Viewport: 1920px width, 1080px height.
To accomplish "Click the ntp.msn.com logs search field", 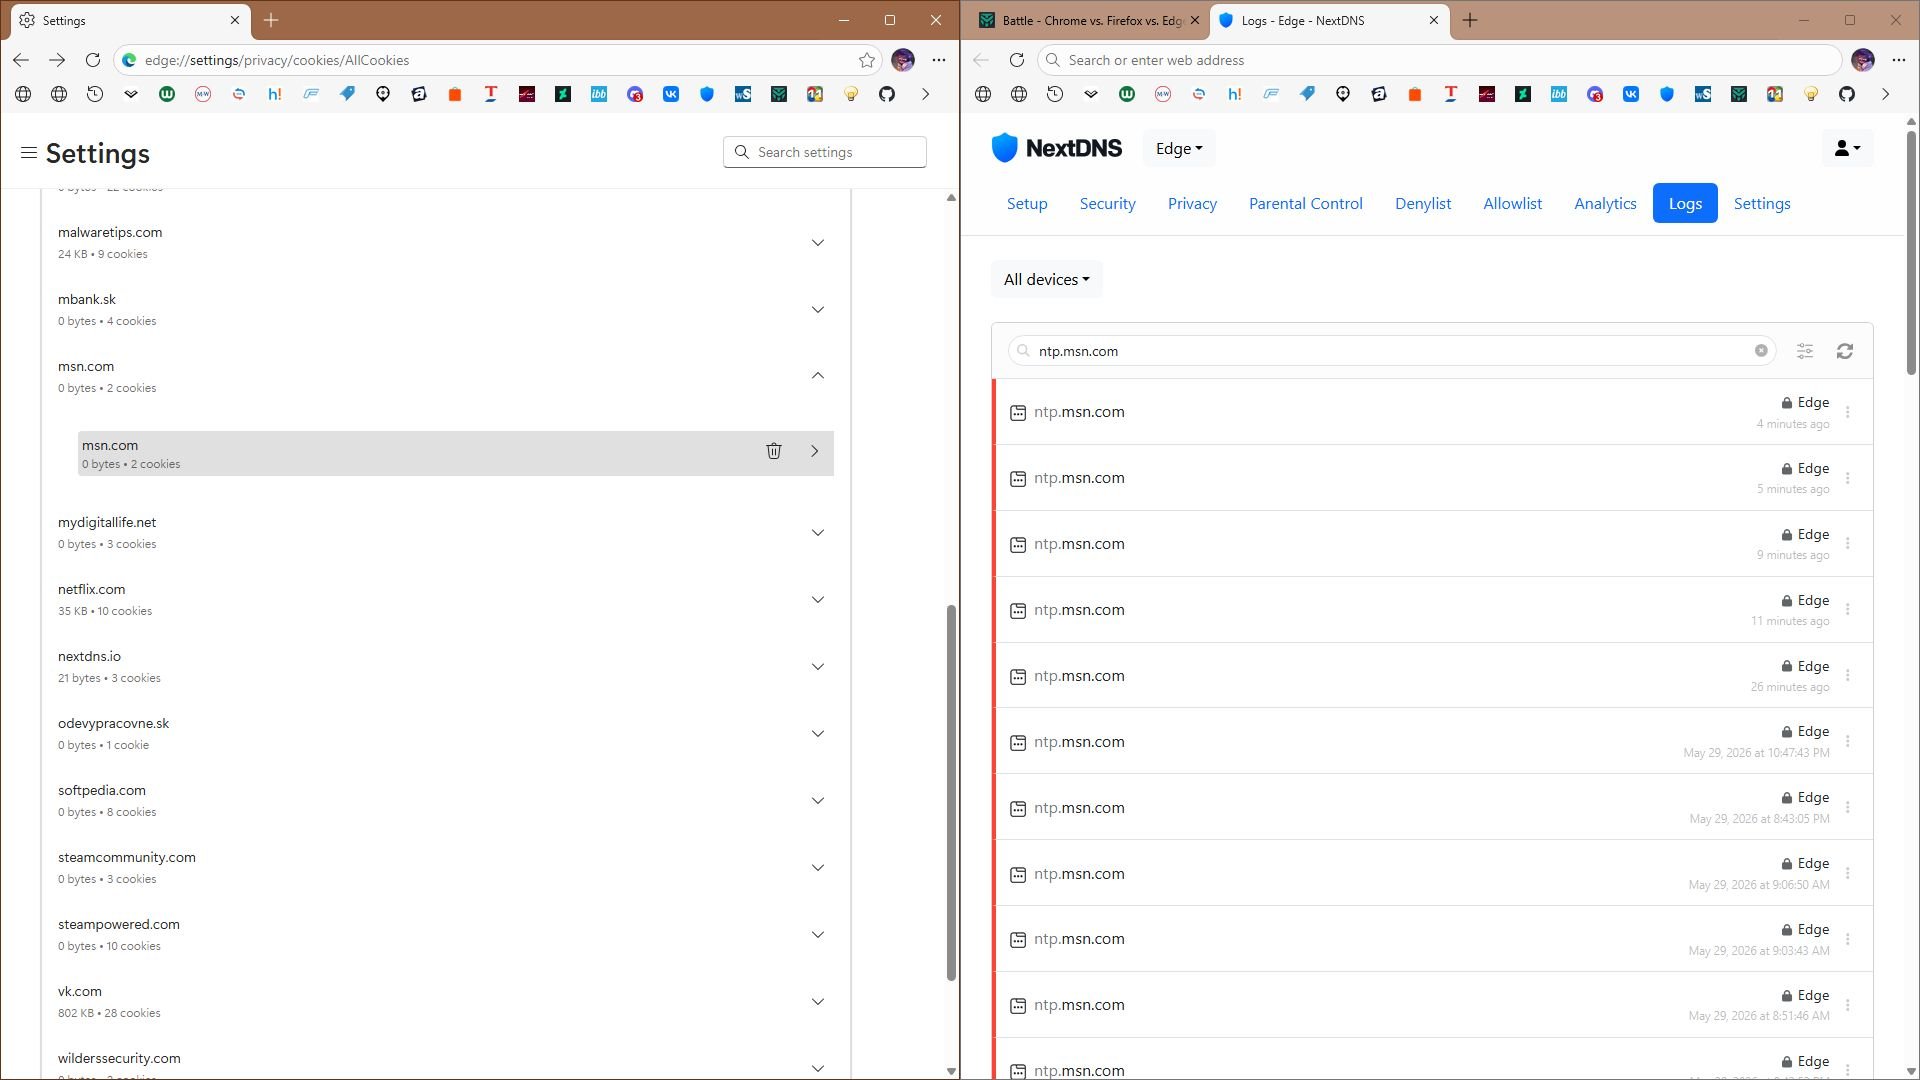I will 1391,351.
